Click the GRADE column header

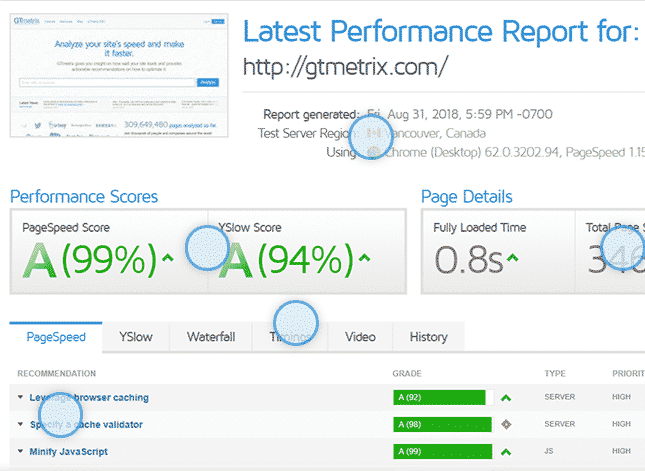(407, 374)
